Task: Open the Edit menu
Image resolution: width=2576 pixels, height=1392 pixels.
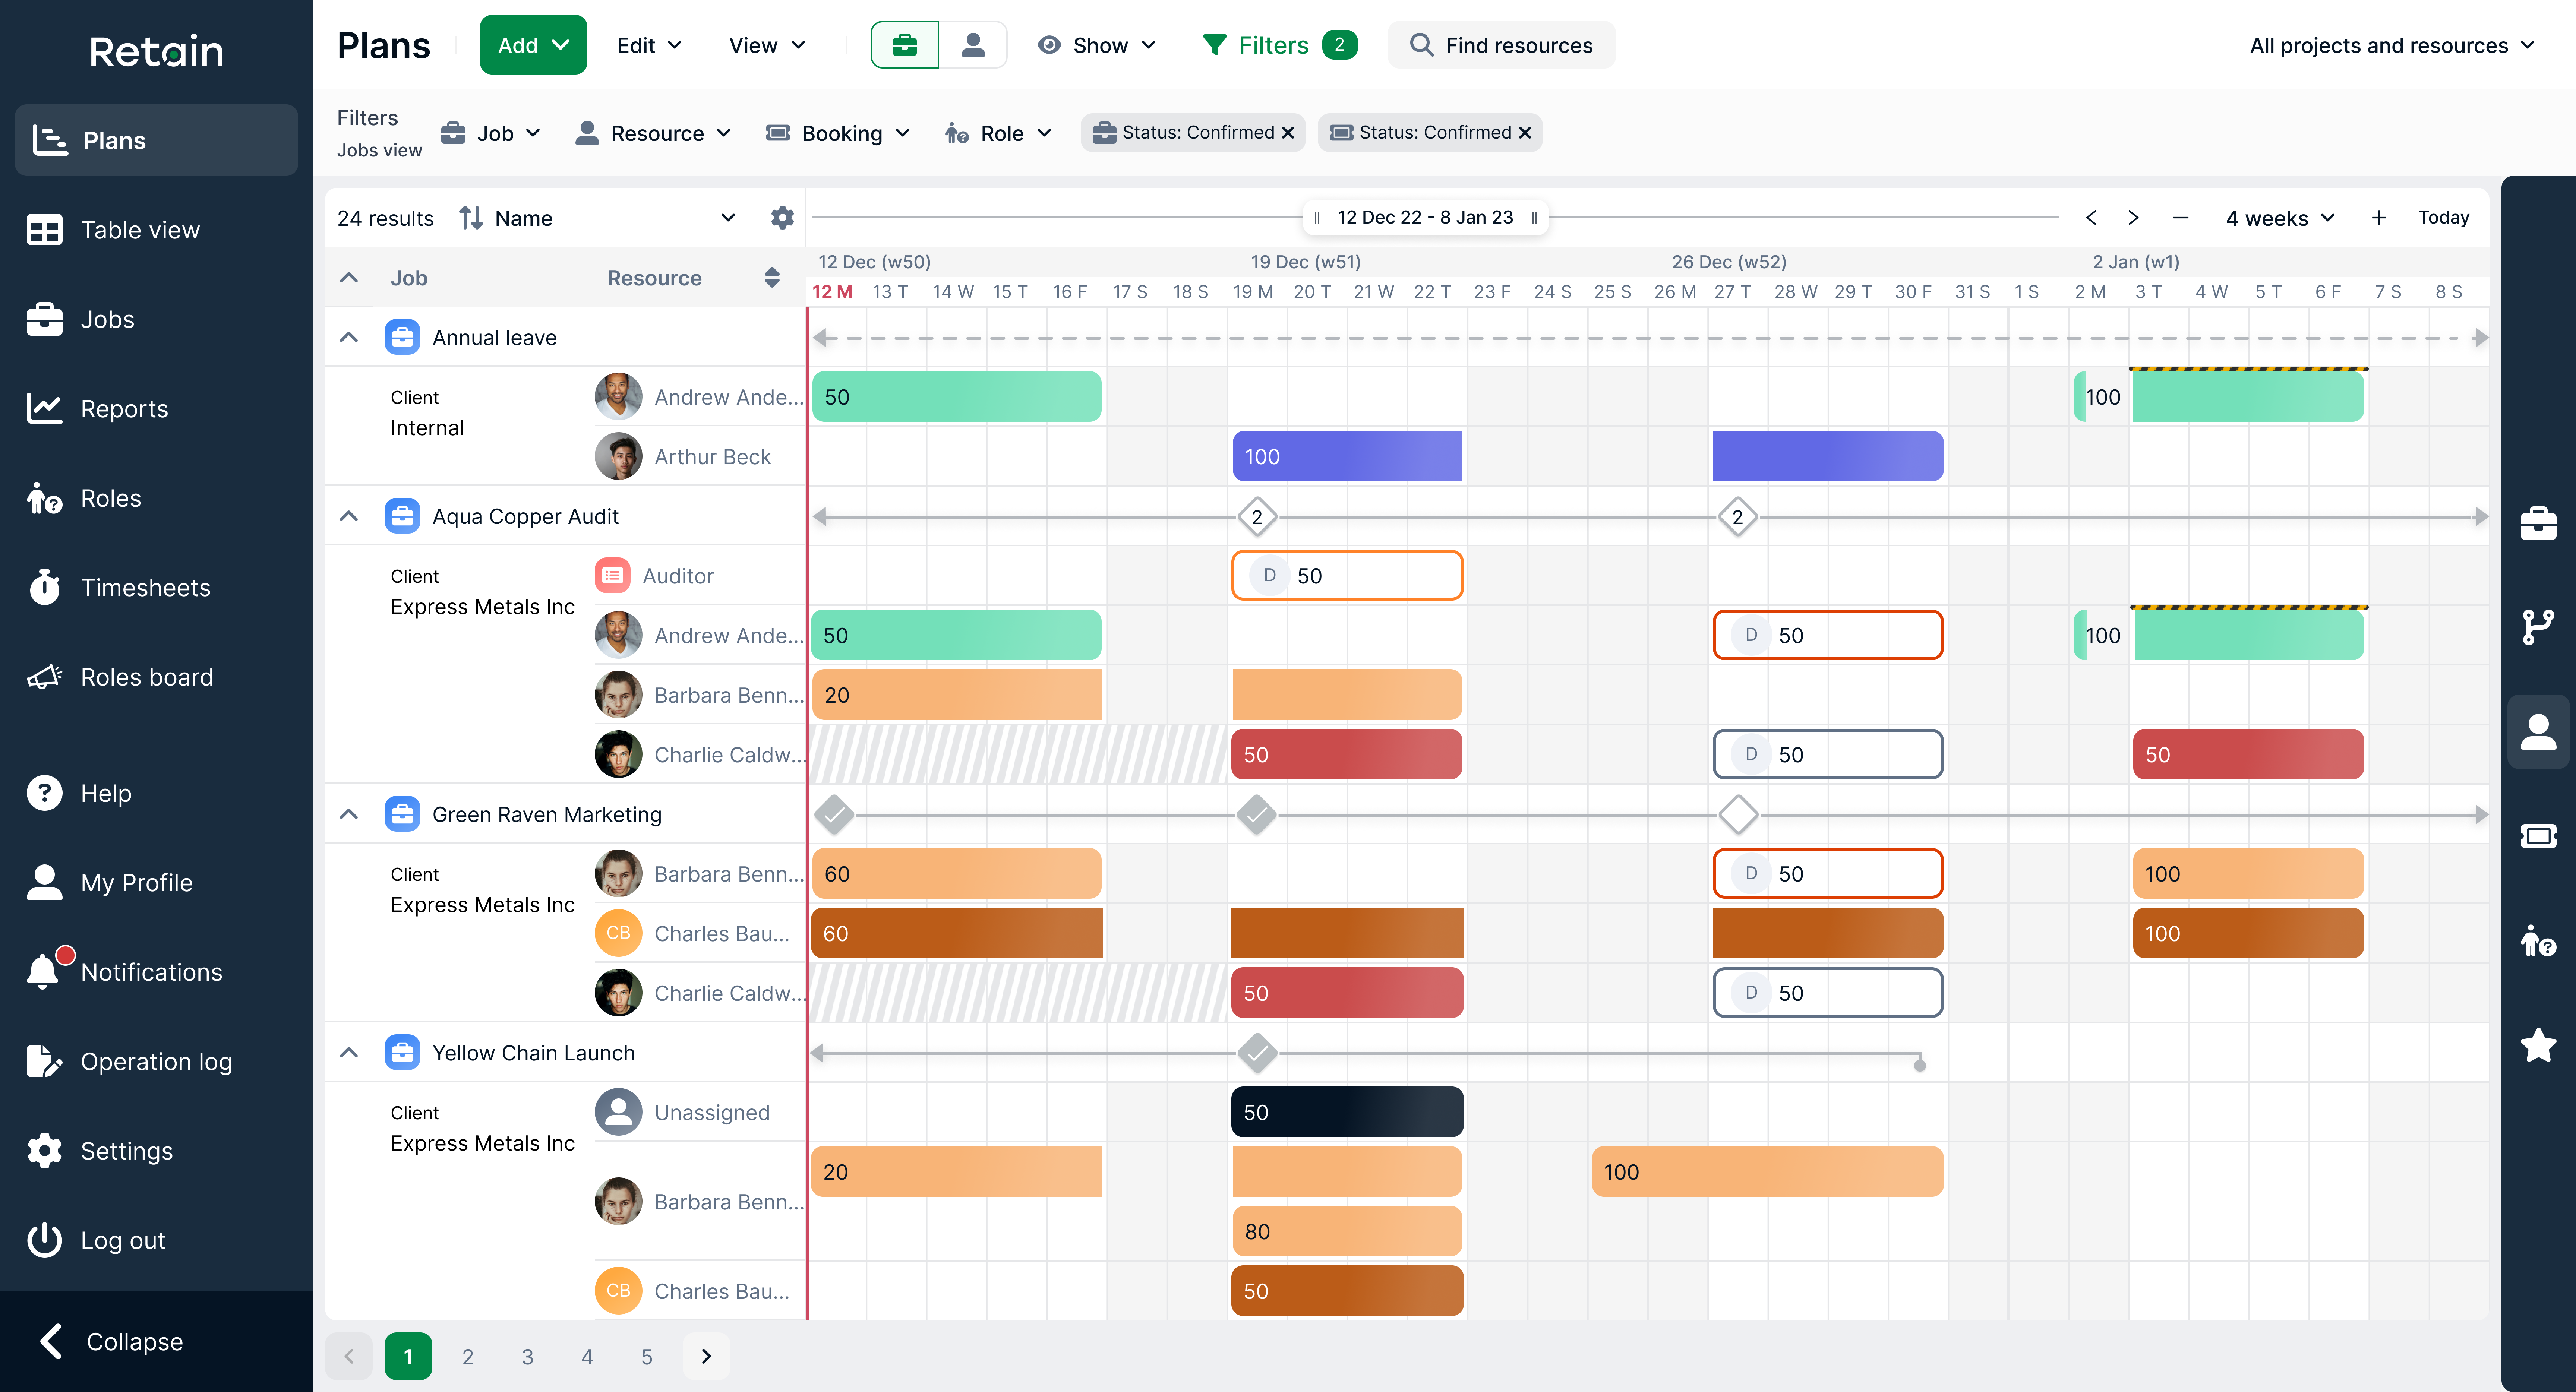Action: pyautogui.click(x=648, y=45)
